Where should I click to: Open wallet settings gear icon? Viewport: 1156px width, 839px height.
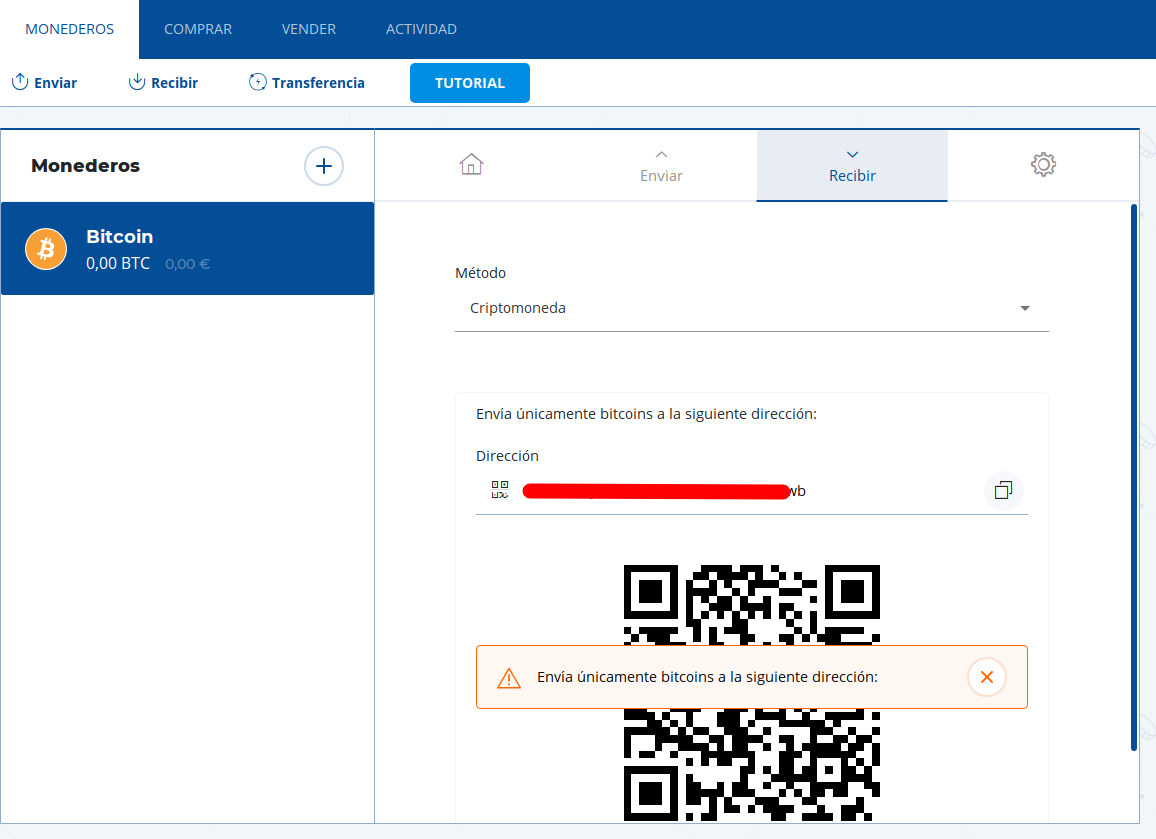click(1043, 164)
